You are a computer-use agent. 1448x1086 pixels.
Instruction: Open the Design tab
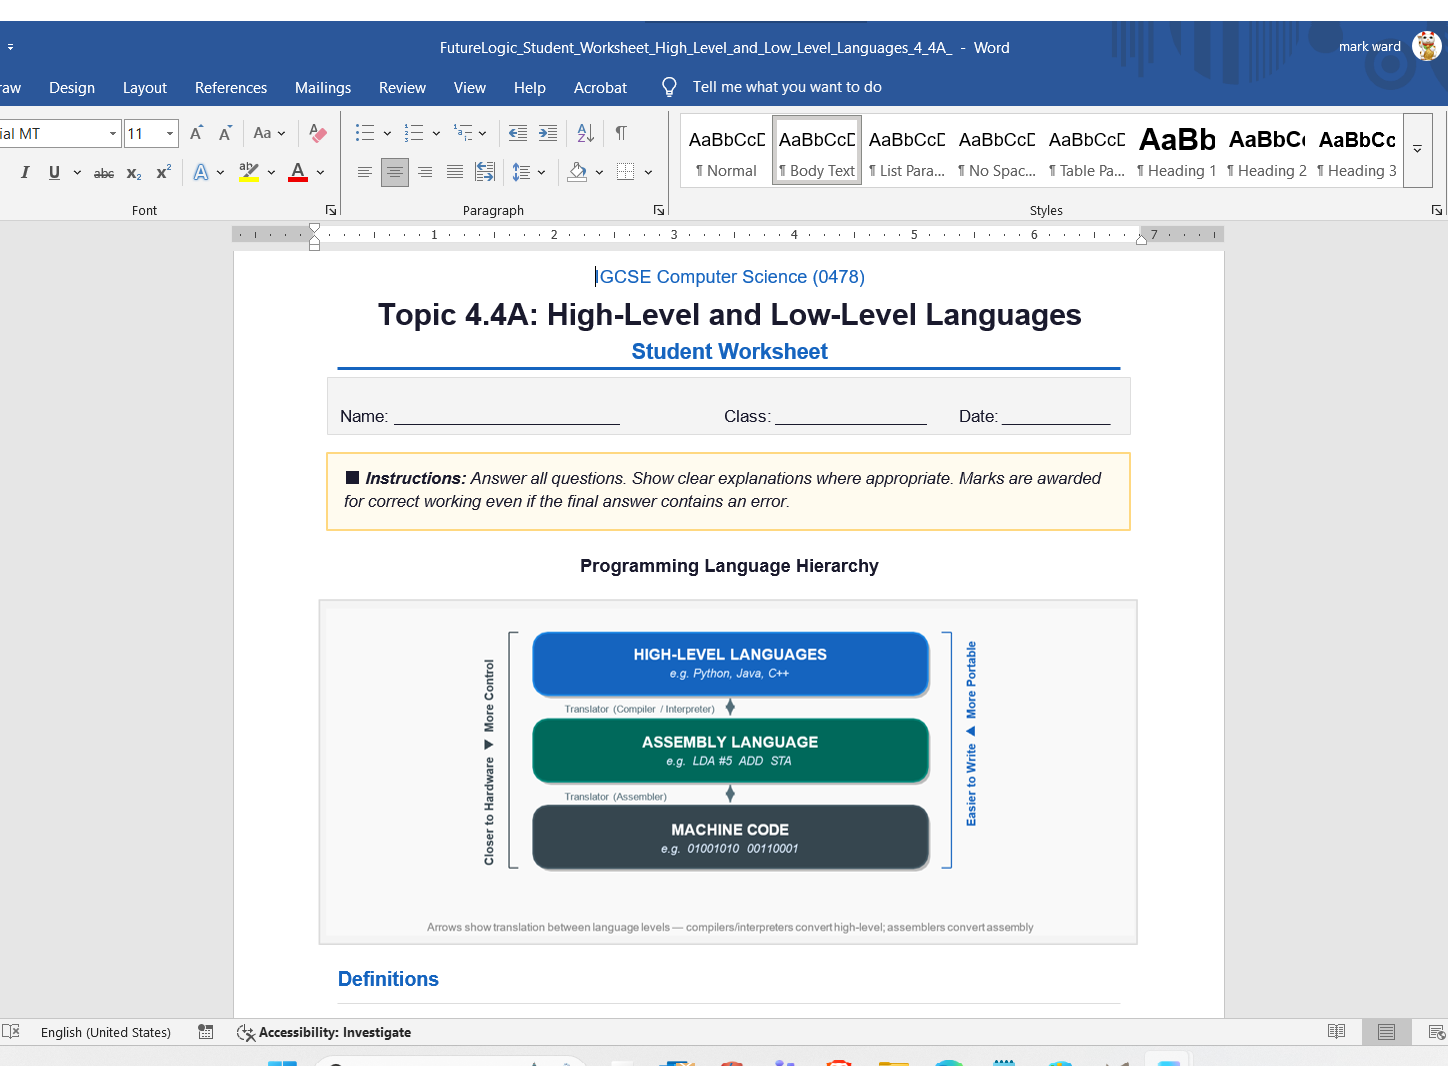click(72, 88)
